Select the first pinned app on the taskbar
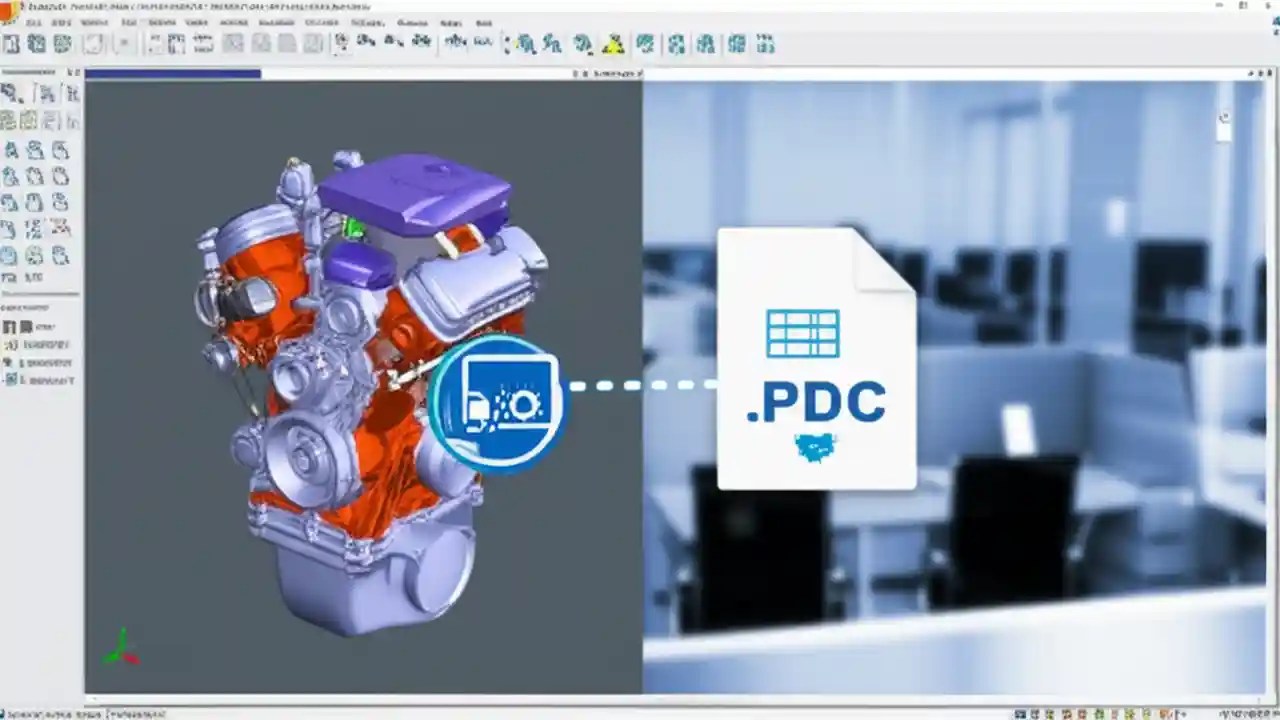This screenshot has height=720, width=1280. pos(1023,713)
